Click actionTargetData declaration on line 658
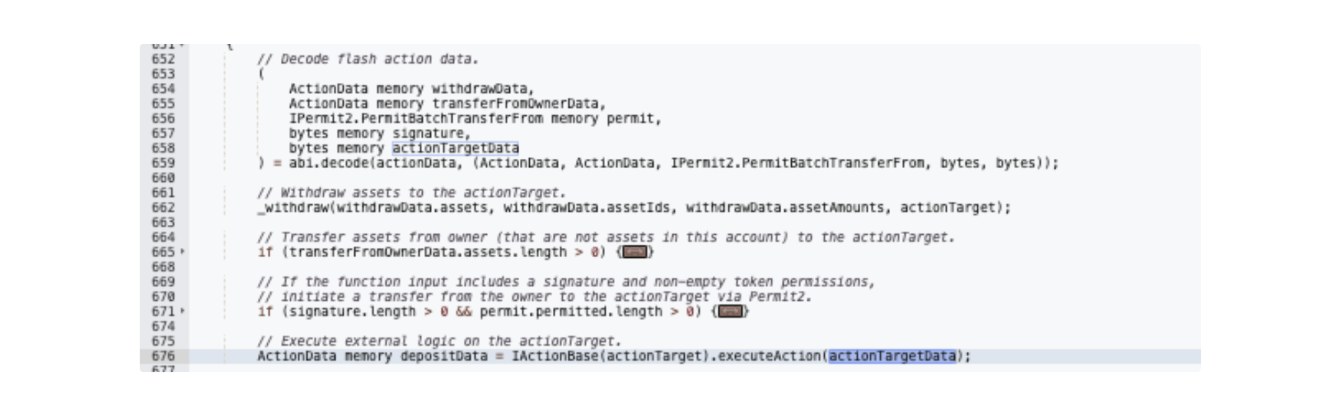Viewport: 1326px width, 412px height. click(455, 148)
